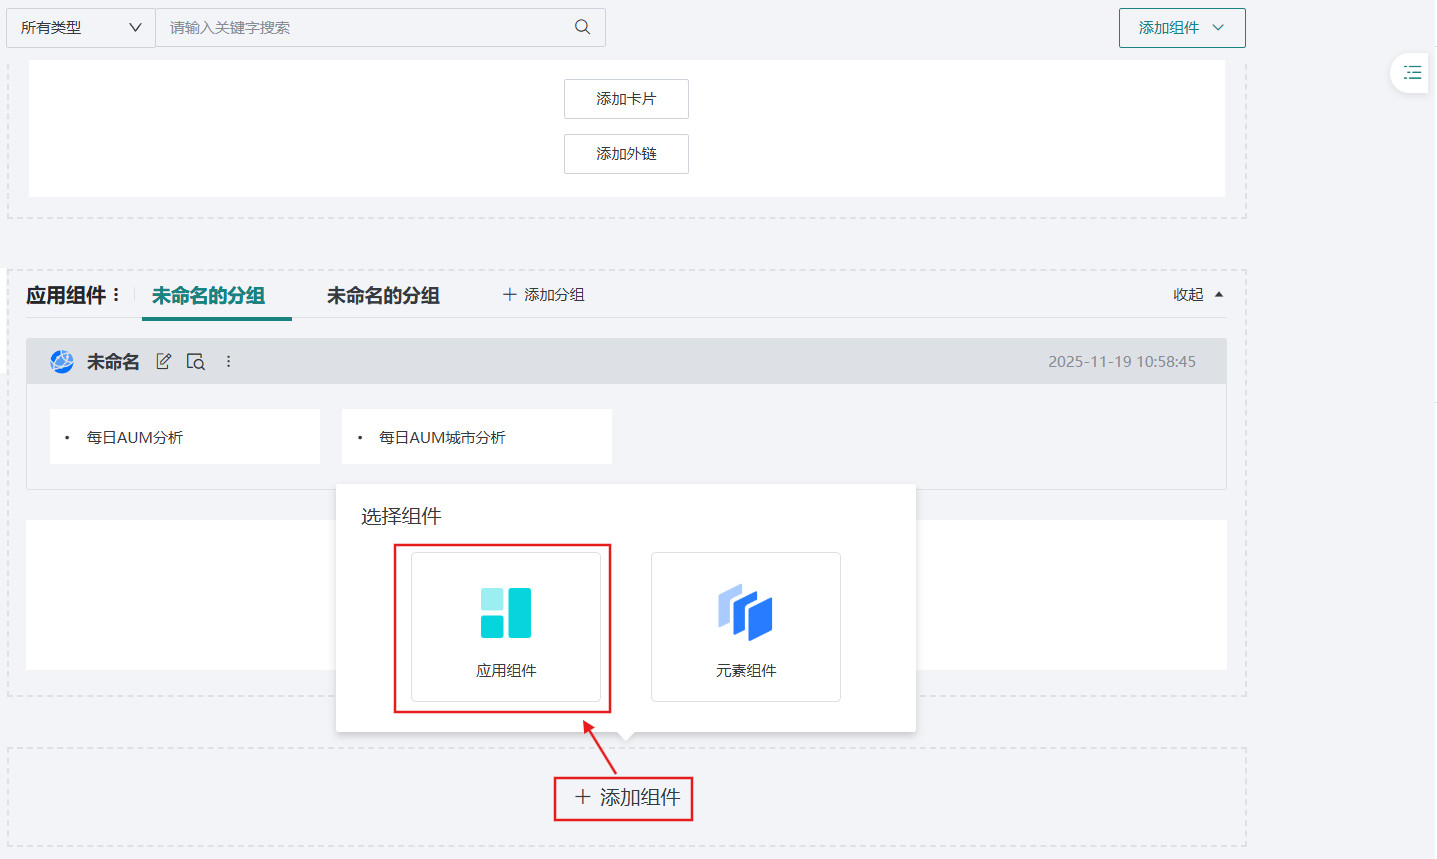Switch to the second 未命名的分组 tab
Image resolution: width=1437 pixels, height=859 pixels.
click(x=384, y=294)
